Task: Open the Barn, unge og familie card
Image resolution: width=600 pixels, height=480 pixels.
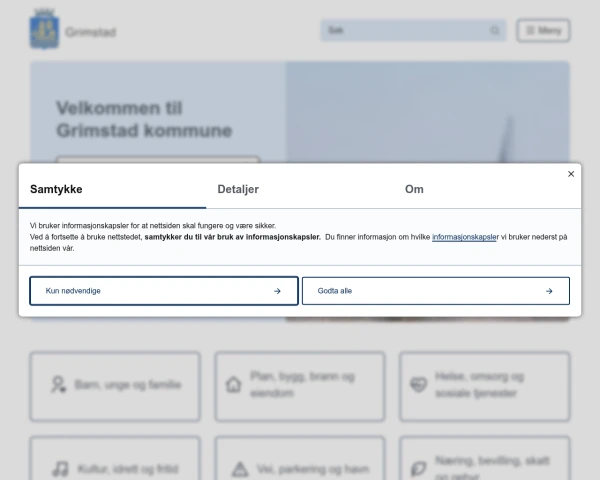Action: point(115,387)
